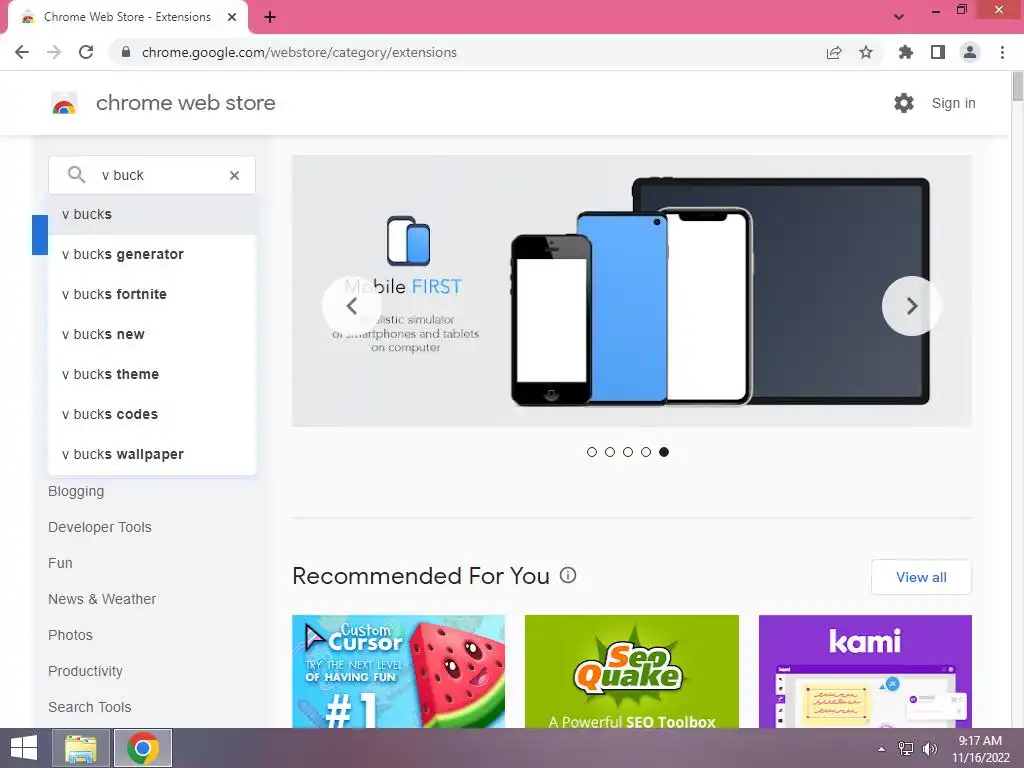Jump to first carousel slide dot

[x=592, y=452]
